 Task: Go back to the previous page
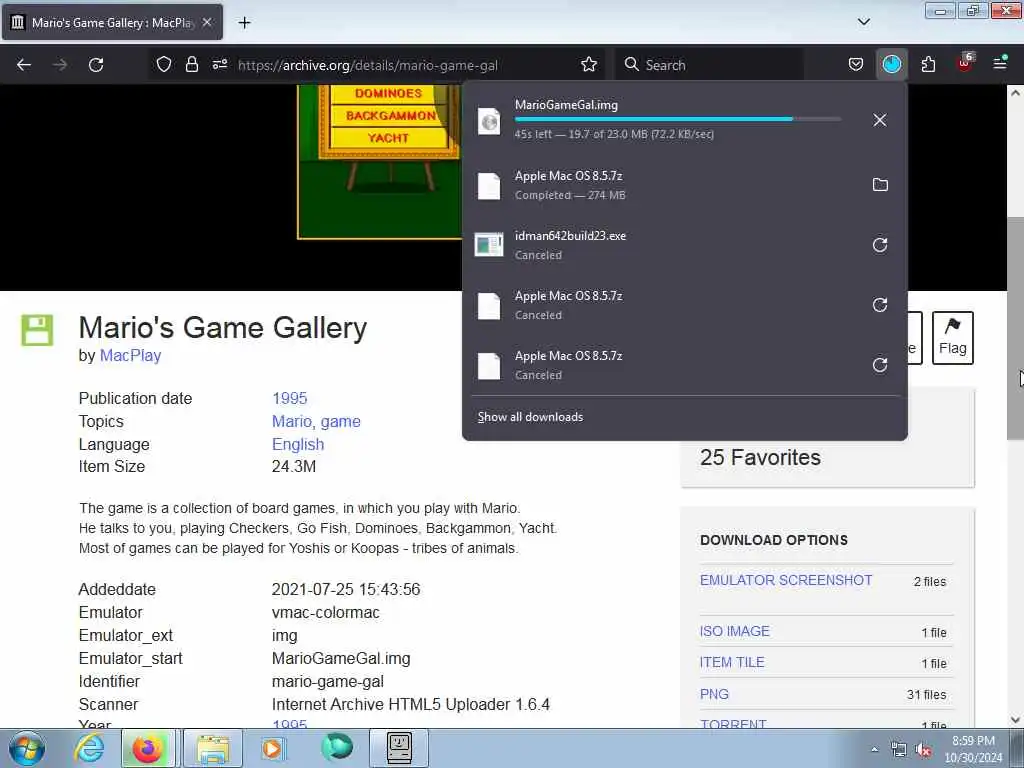coord(24,65)
